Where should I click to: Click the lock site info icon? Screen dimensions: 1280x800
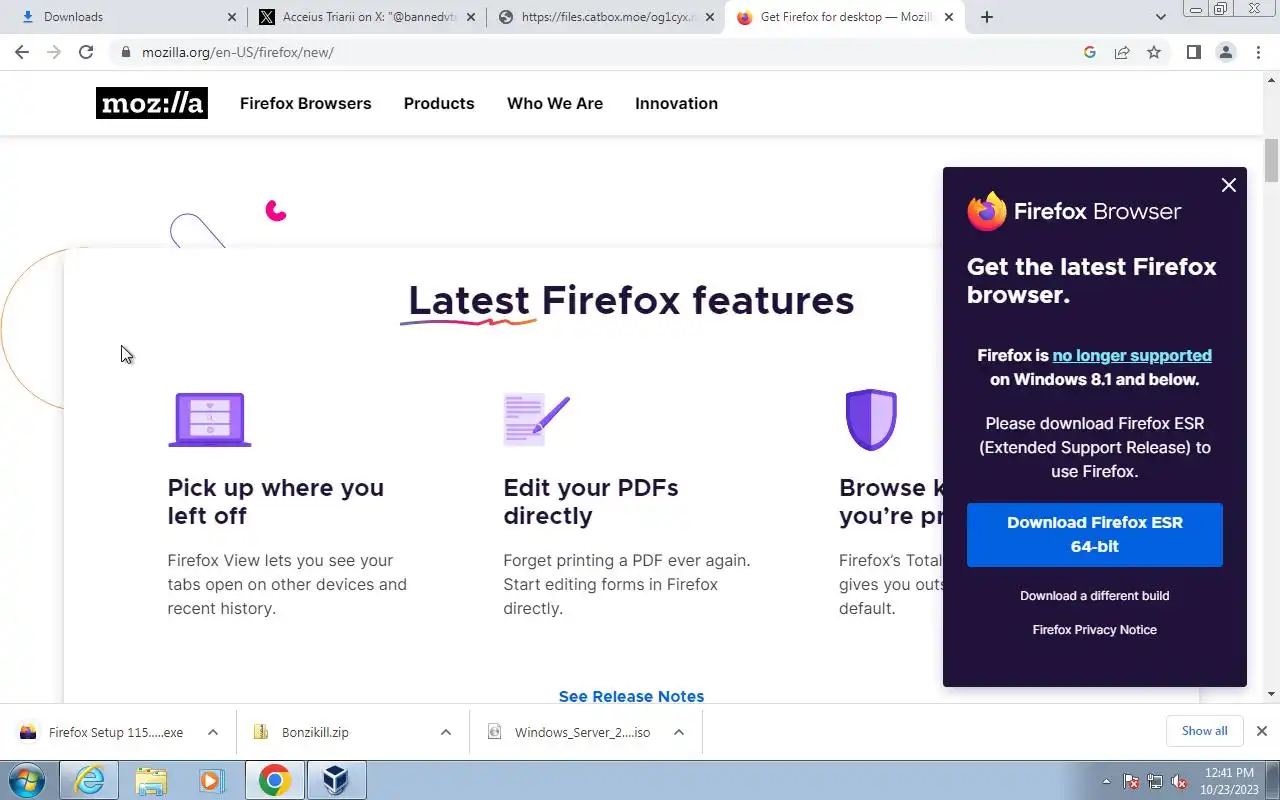click(x=125, y=52)
